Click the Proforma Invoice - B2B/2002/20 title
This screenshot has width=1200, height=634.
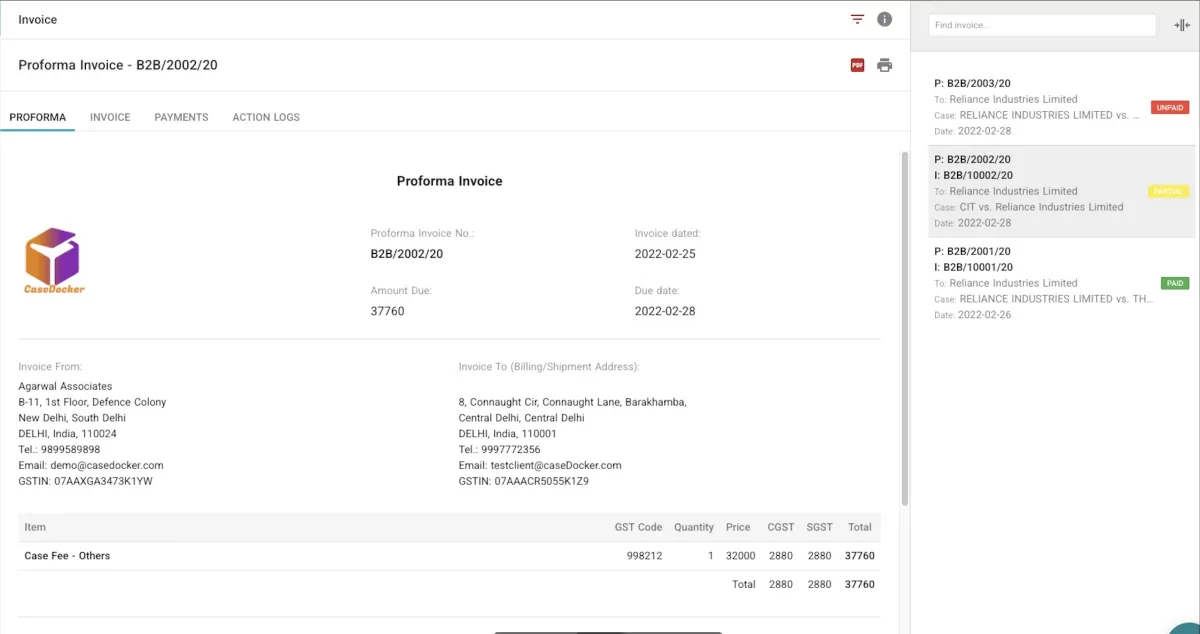(118, 65)
